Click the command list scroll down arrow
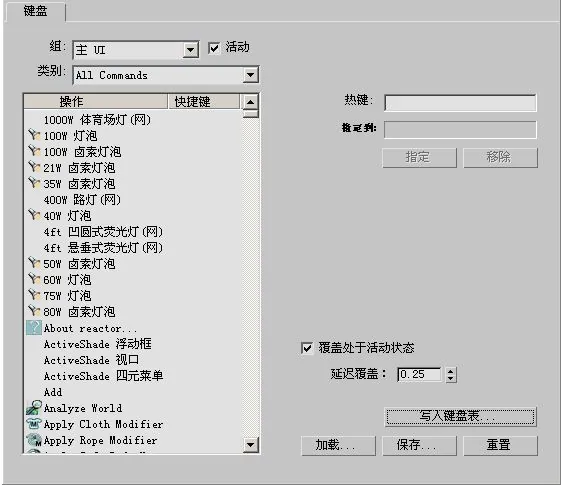The height and width of the screenshot is (485, 562). (251, 445)
